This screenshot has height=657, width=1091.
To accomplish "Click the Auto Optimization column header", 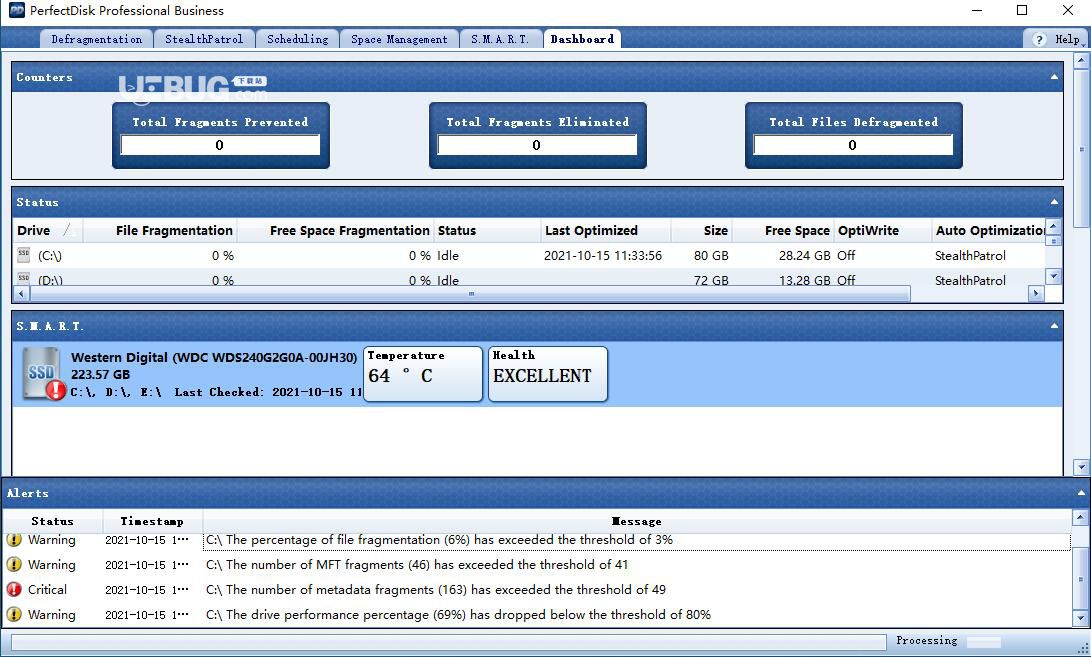I will (x=989, y=230).
